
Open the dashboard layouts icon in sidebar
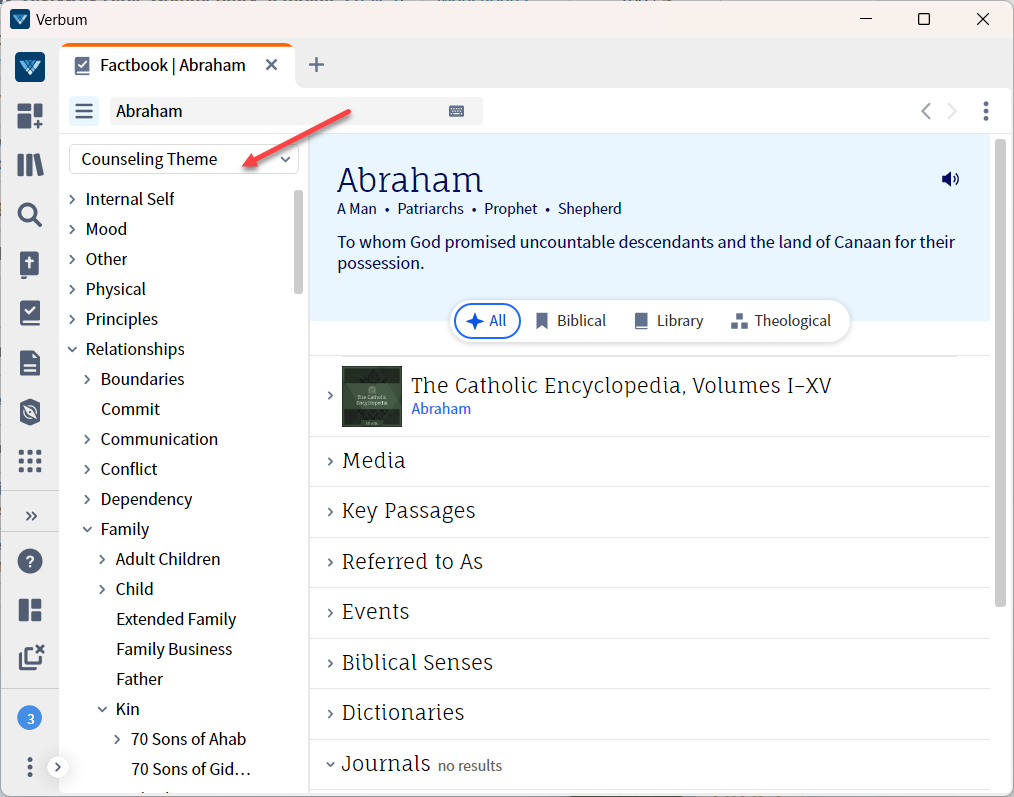[30, 116]
